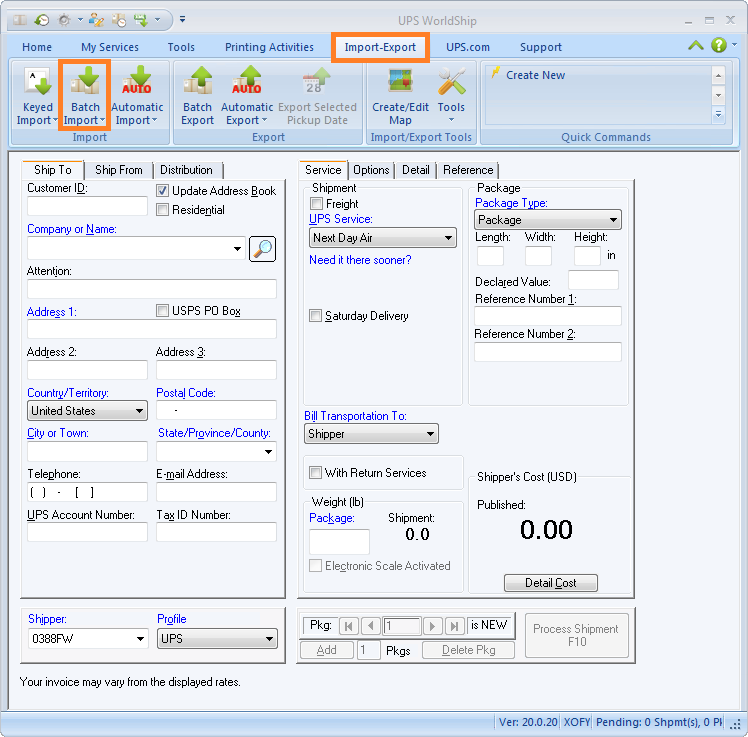This screenshot has height=737, width=748.
Task: Click the Create New quick command
Action: (x=535, y=75)
